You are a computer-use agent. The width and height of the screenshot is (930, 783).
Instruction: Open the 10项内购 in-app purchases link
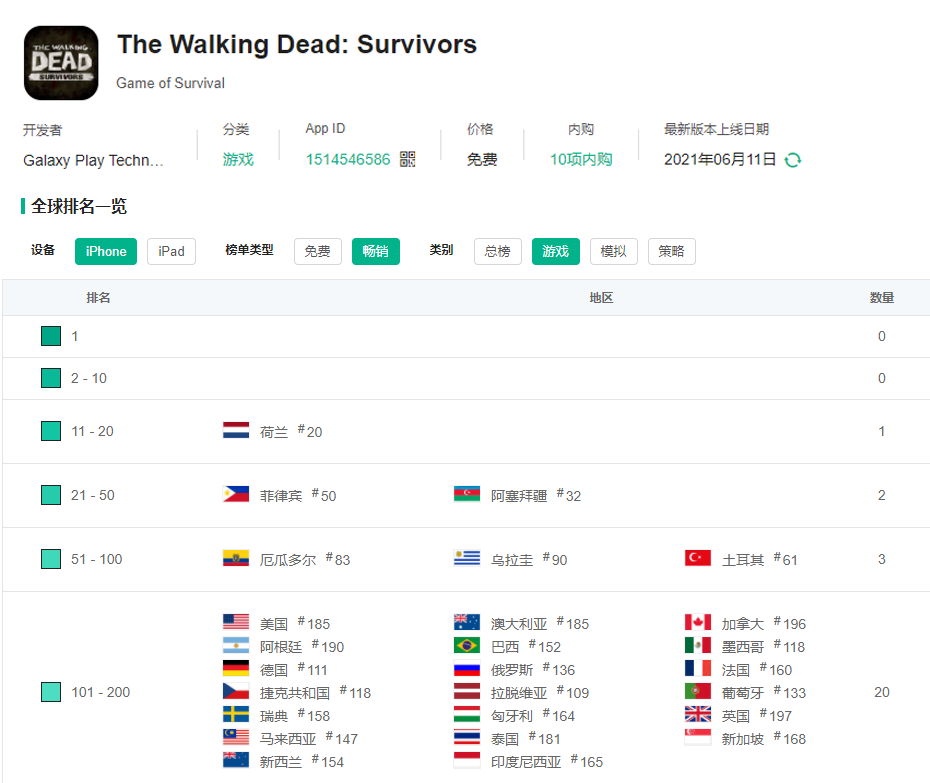pyautogui.click(x=581, y=160)
